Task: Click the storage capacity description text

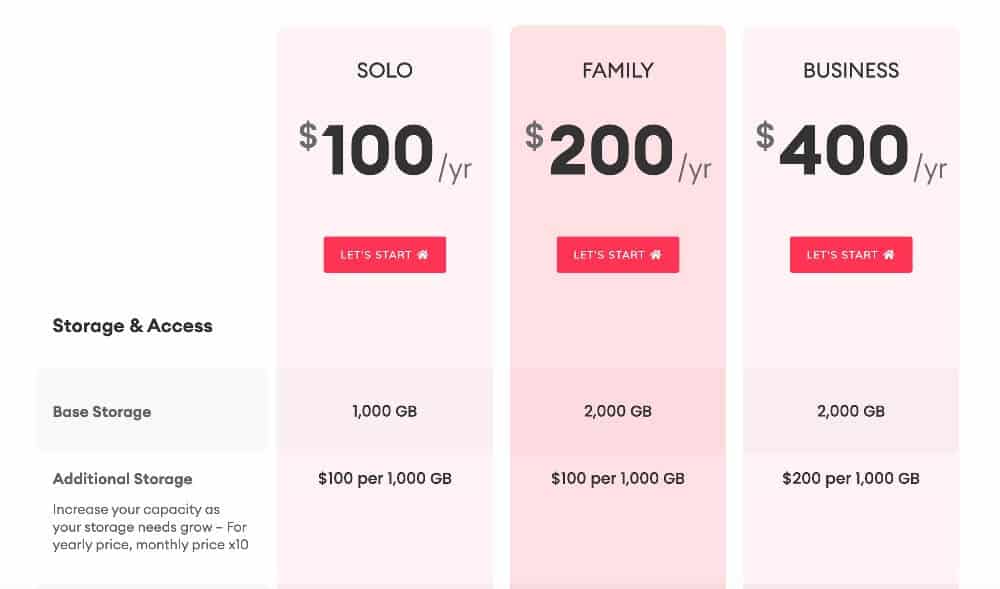Action: click(148, 527)
